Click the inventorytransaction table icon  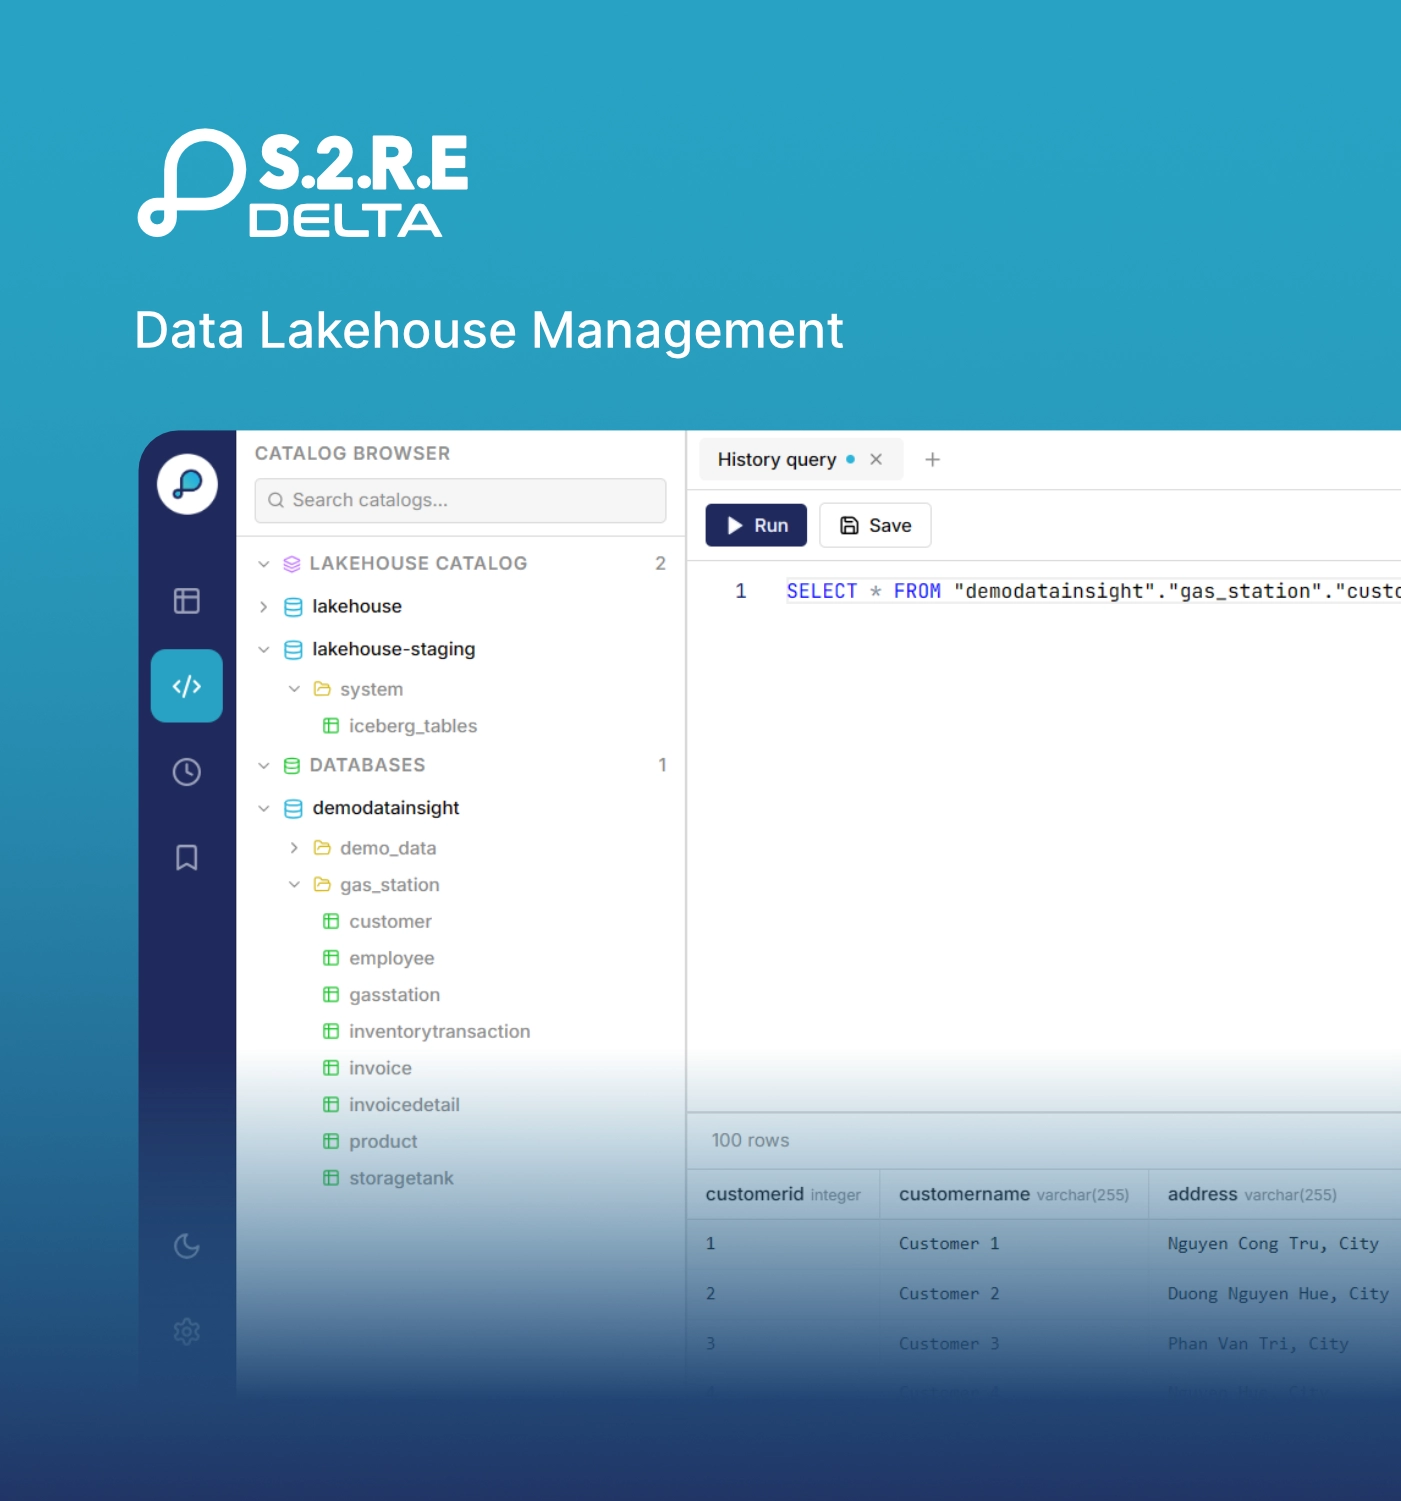point(331,1031)
